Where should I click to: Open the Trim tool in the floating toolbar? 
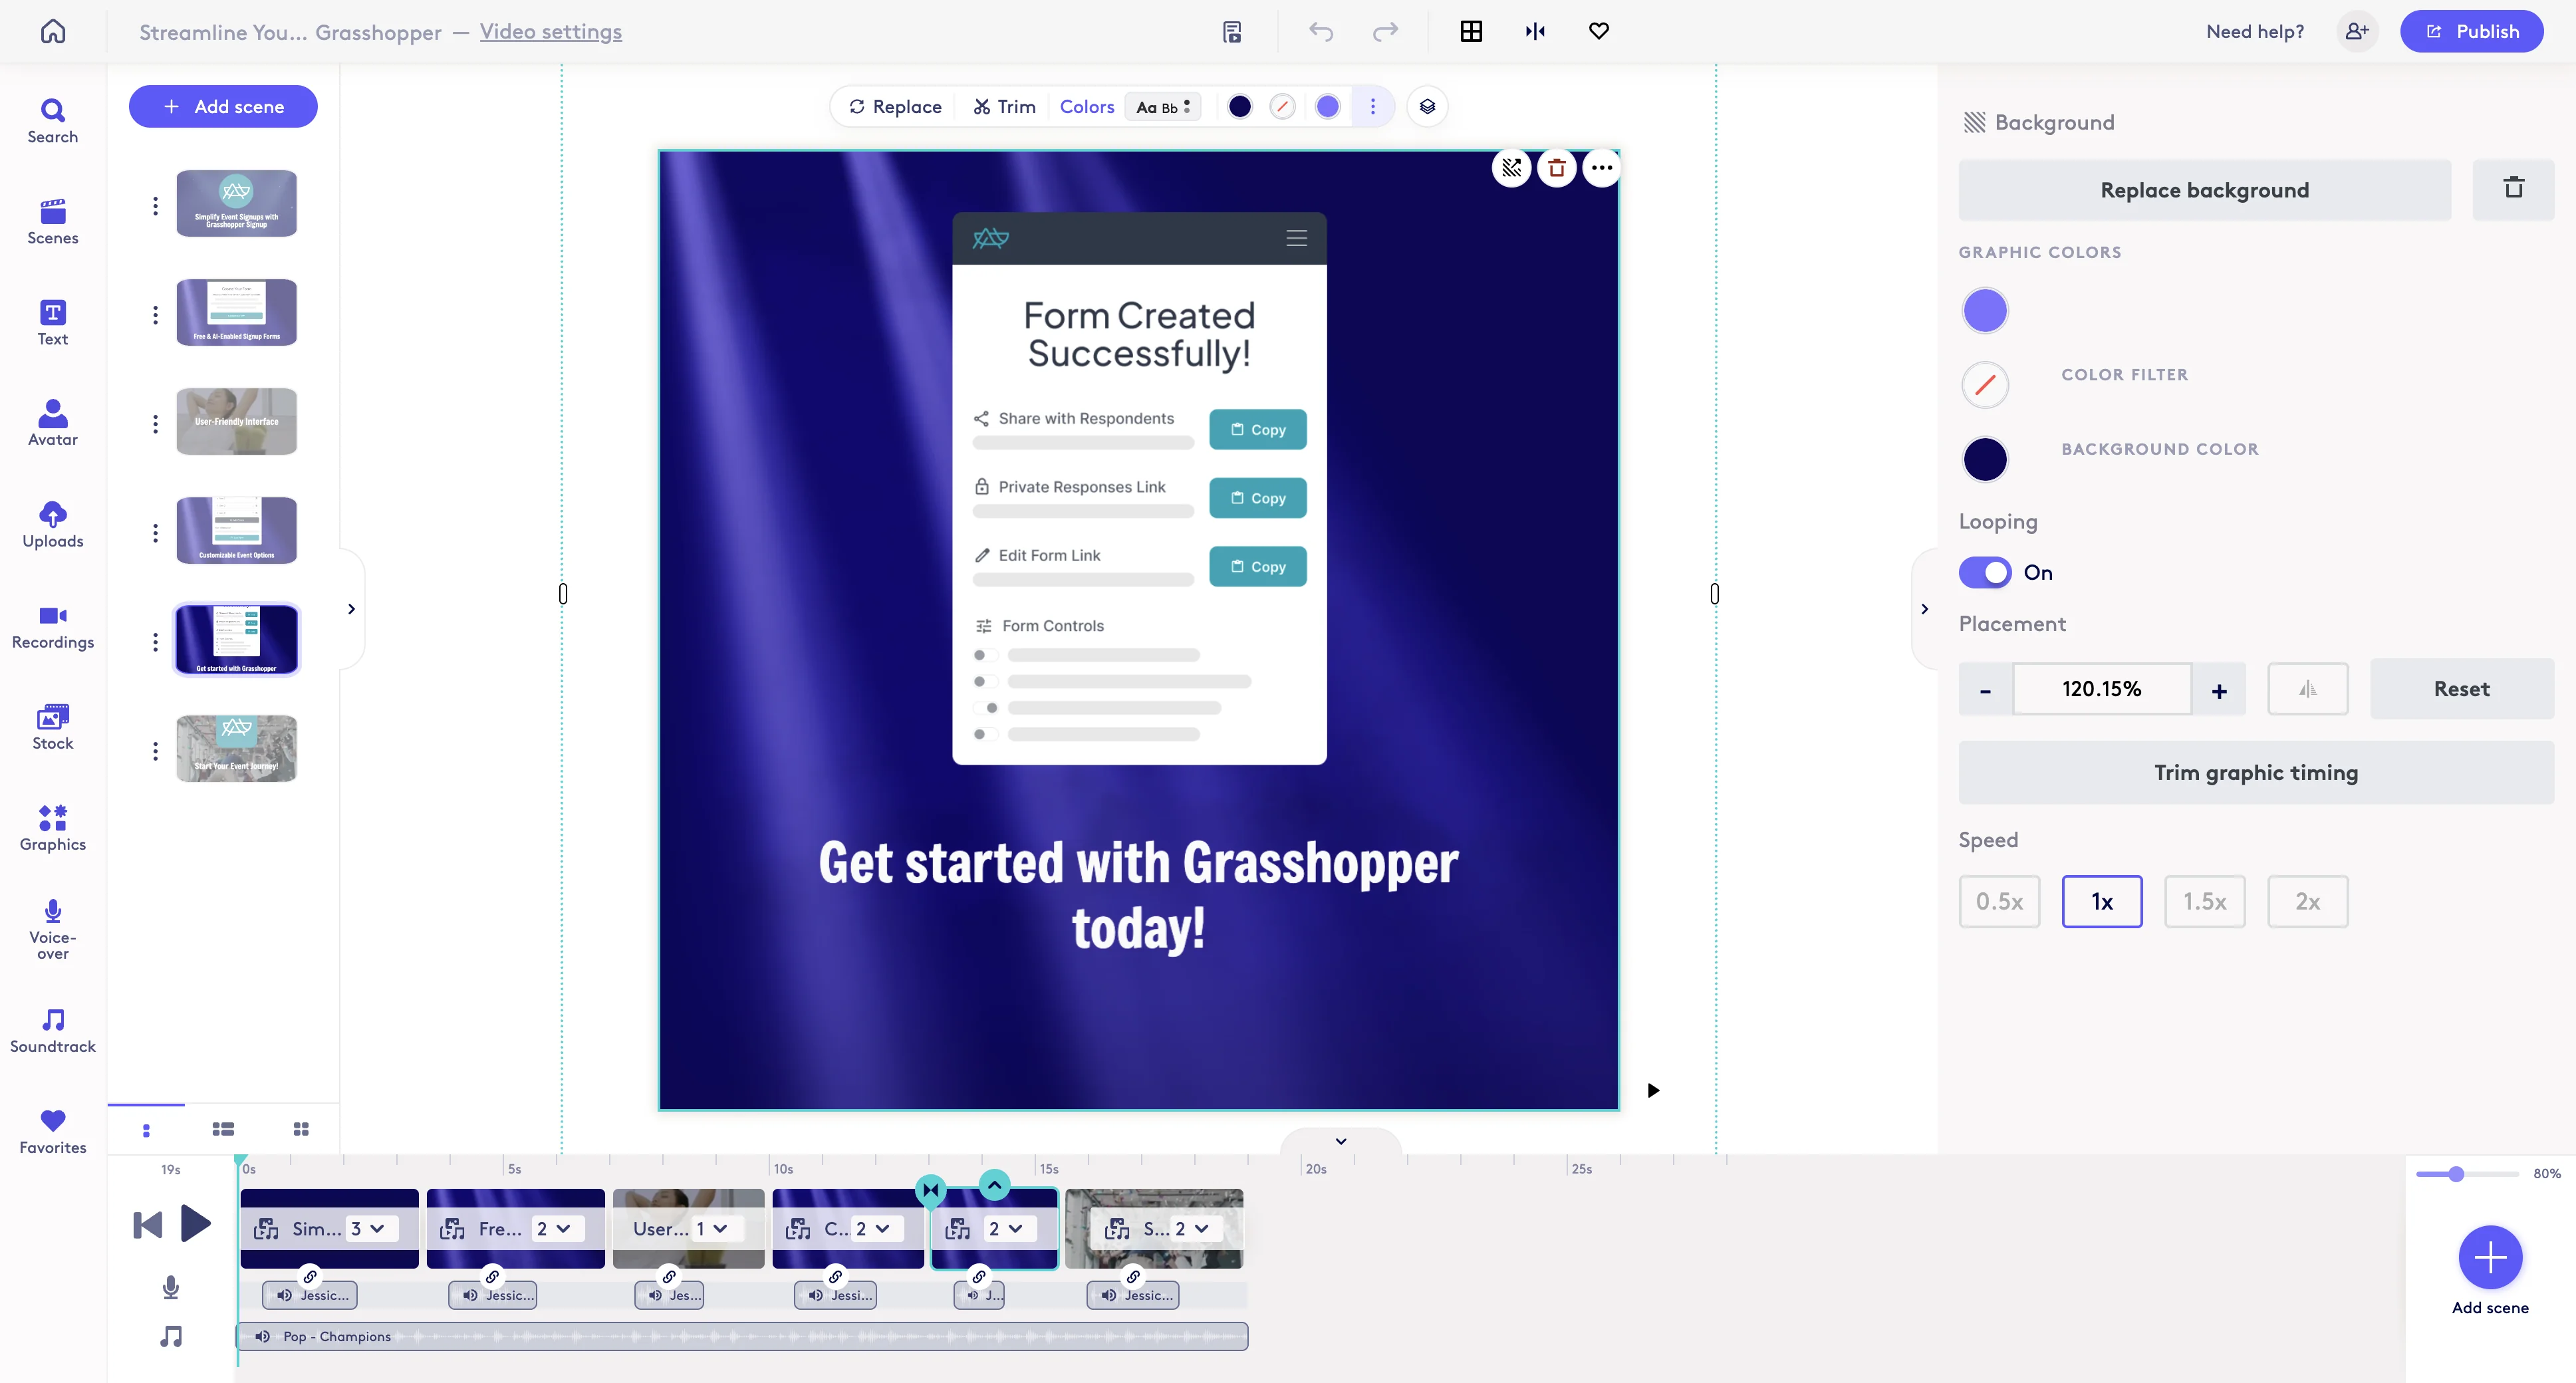point(1004,106)
